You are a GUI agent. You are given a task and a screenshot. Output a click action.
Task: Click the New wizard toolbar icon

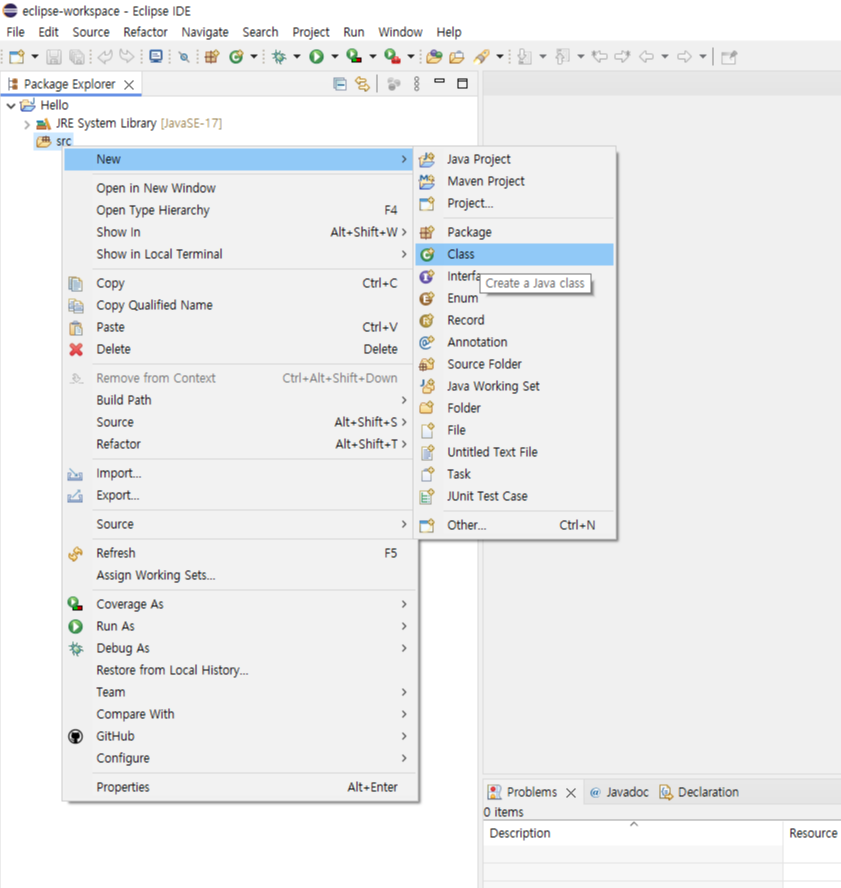pos(17,57)
